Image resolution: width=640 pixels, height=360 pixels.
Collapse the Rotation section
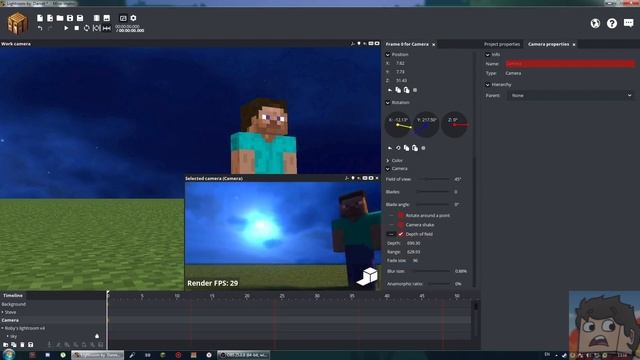(x=388, y=103)
